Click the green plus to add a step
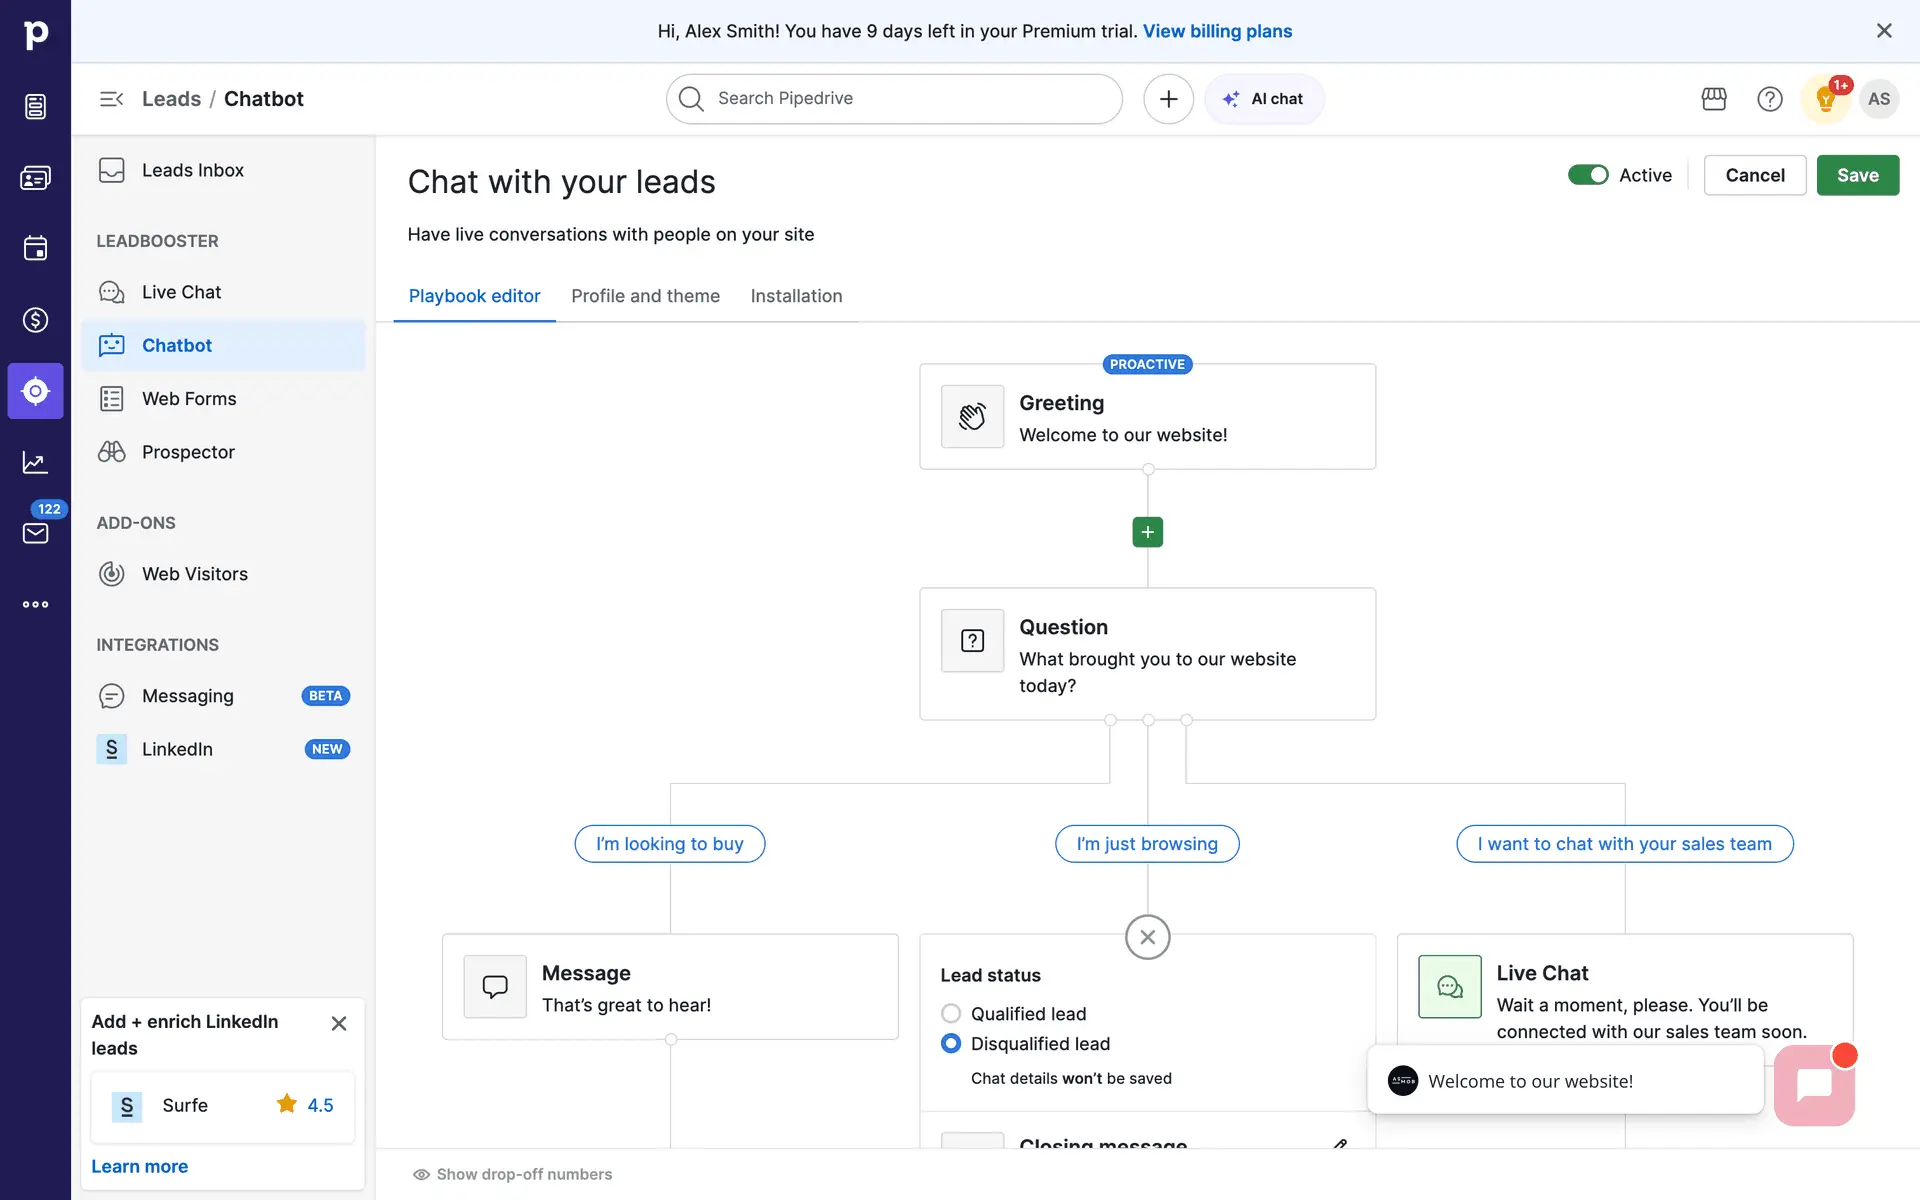1920x1200 pixels. coord(1147,532)
